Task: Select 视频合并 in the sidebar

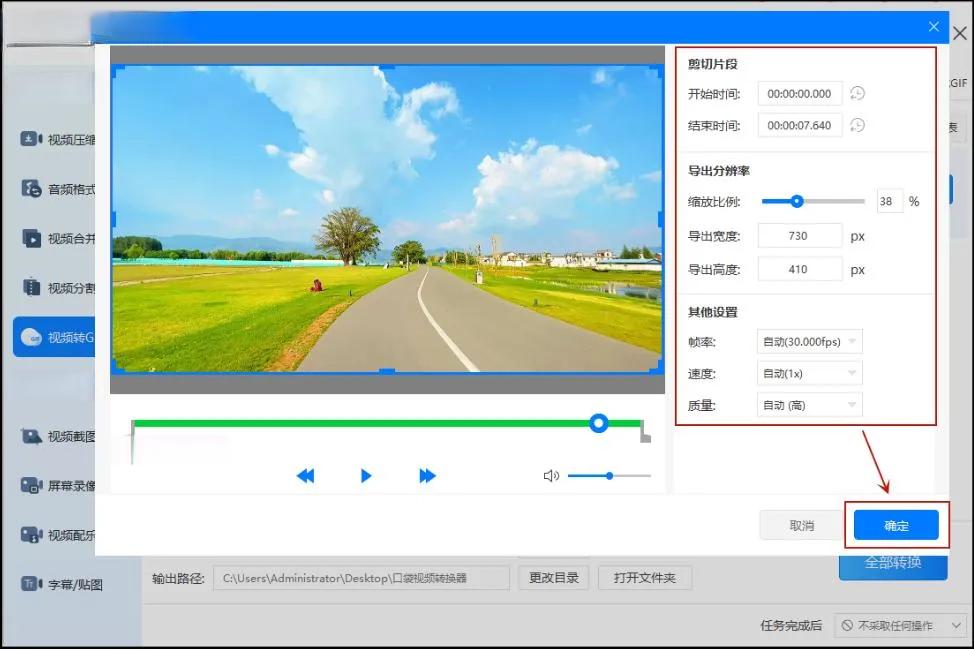Action: [57, 238]
